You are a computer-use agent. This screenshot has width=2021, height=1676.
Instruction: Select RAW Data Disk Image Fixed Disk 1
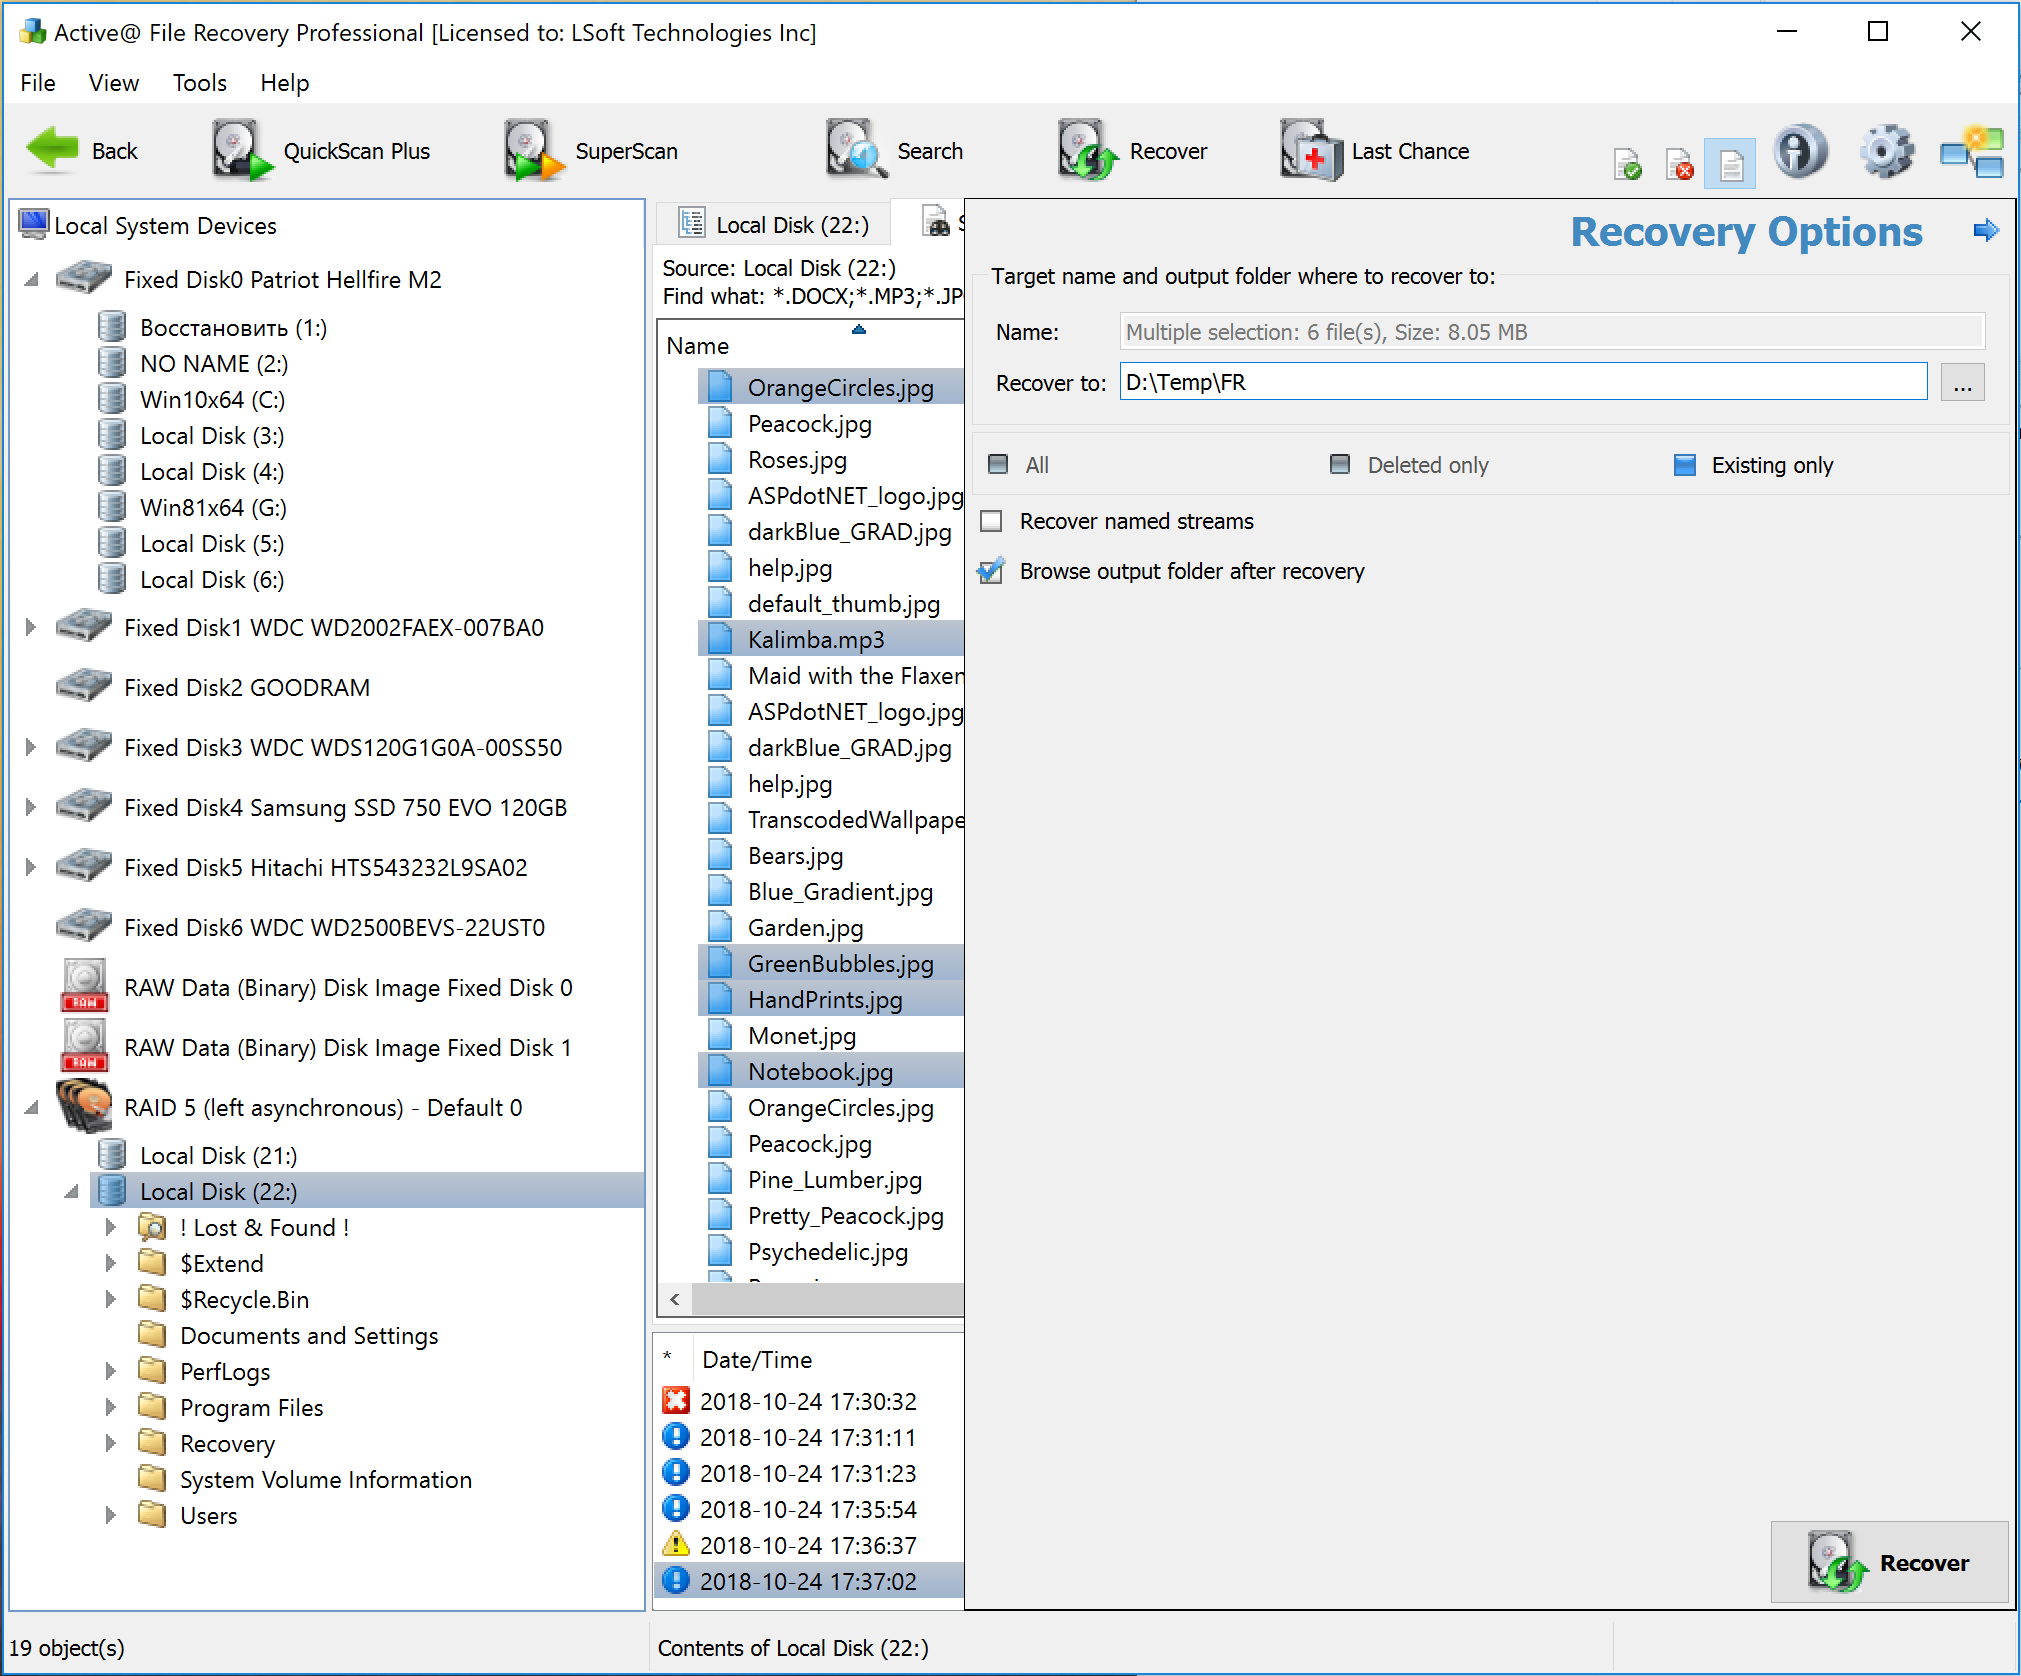point(348,1048)
